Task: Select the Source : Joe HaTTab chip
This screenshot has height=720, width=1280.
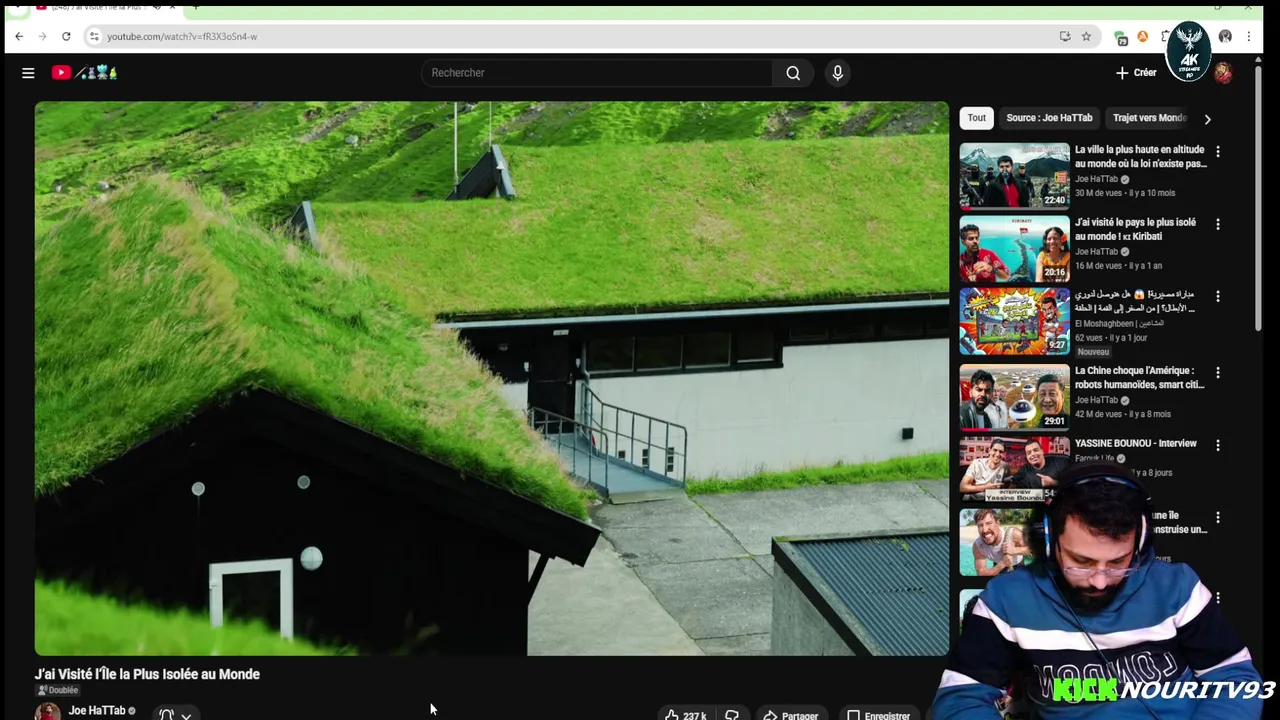Action: tap(1049, 118)
